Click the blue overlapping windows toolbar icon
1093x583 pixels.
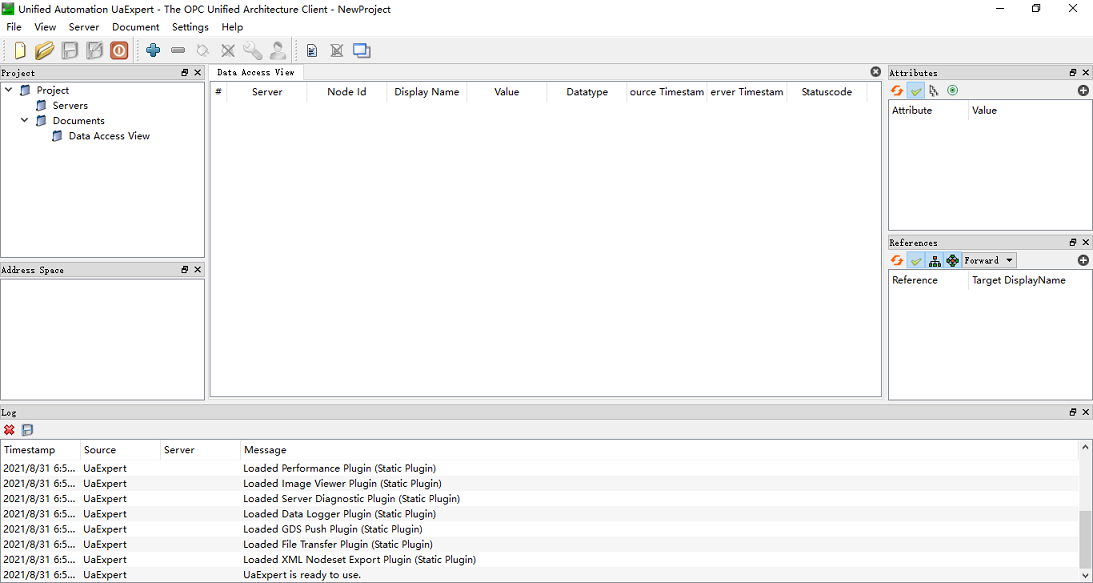(x=362, y=50)
